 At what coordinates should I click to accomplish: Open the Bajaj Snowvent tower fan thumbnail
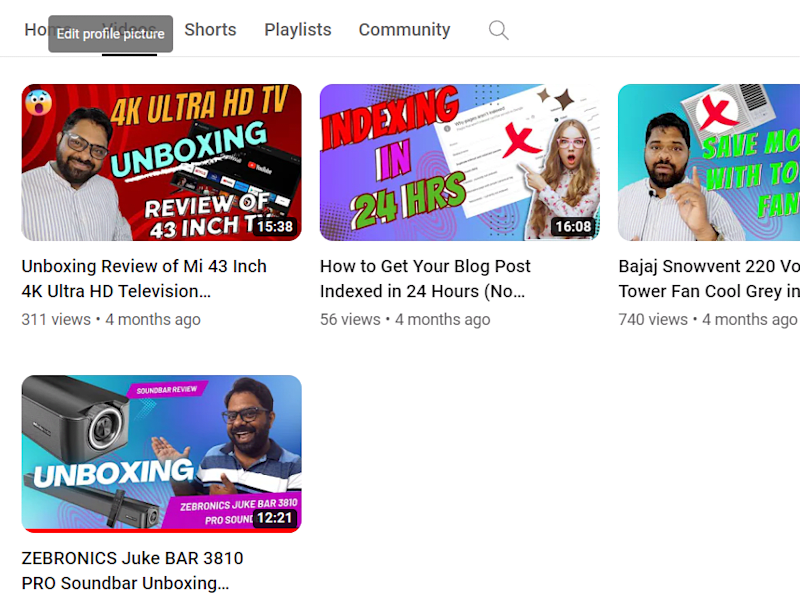709,162
